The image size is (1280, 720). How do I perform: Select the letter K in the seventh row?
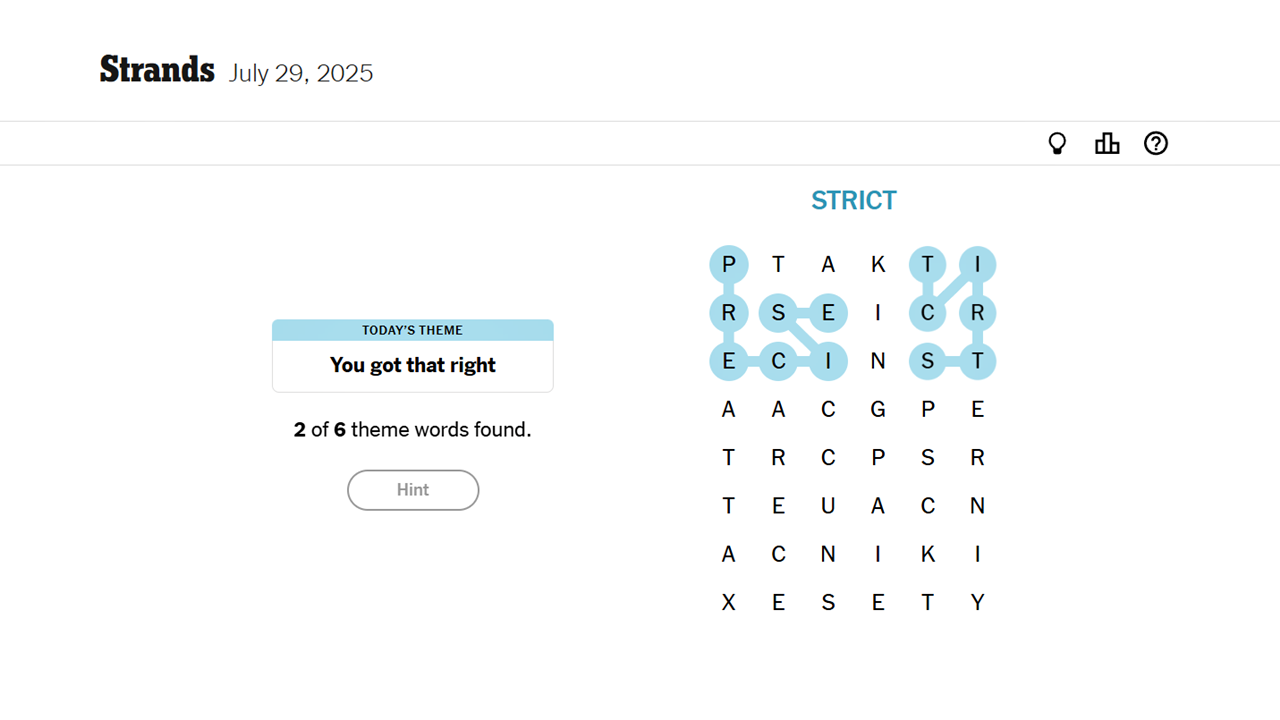click(x=928, y=553)
